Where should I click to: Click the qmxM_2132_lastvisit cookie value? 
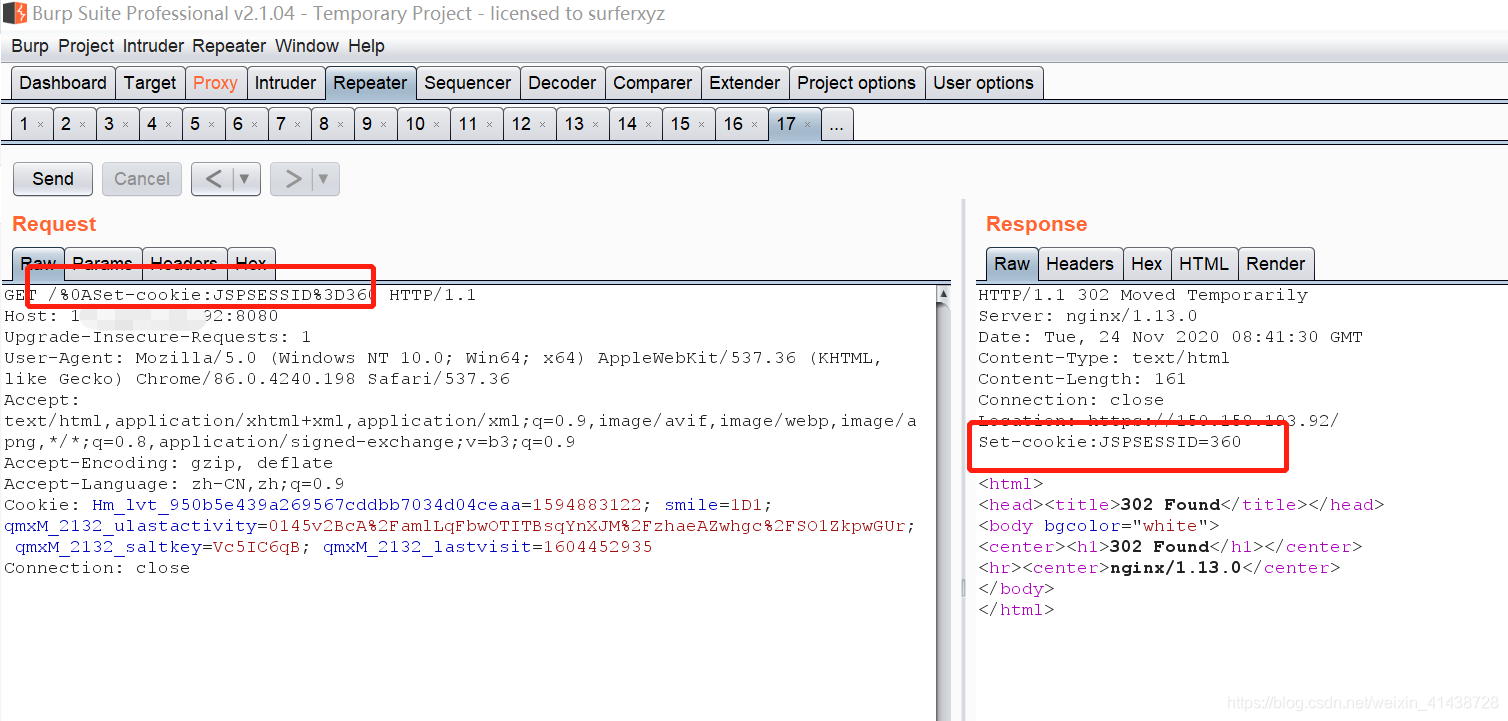(597, 547)
